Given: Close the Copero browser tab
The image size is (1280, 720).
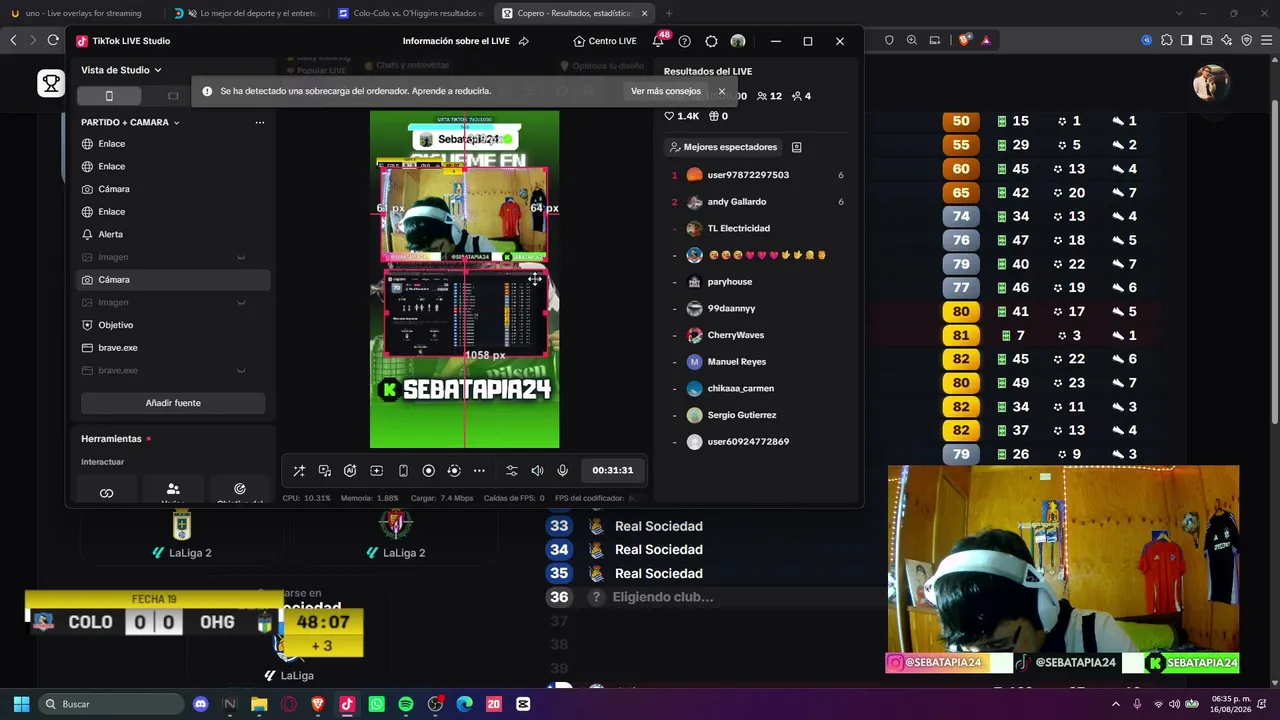Looking at the screenshot, I should 644,13.
